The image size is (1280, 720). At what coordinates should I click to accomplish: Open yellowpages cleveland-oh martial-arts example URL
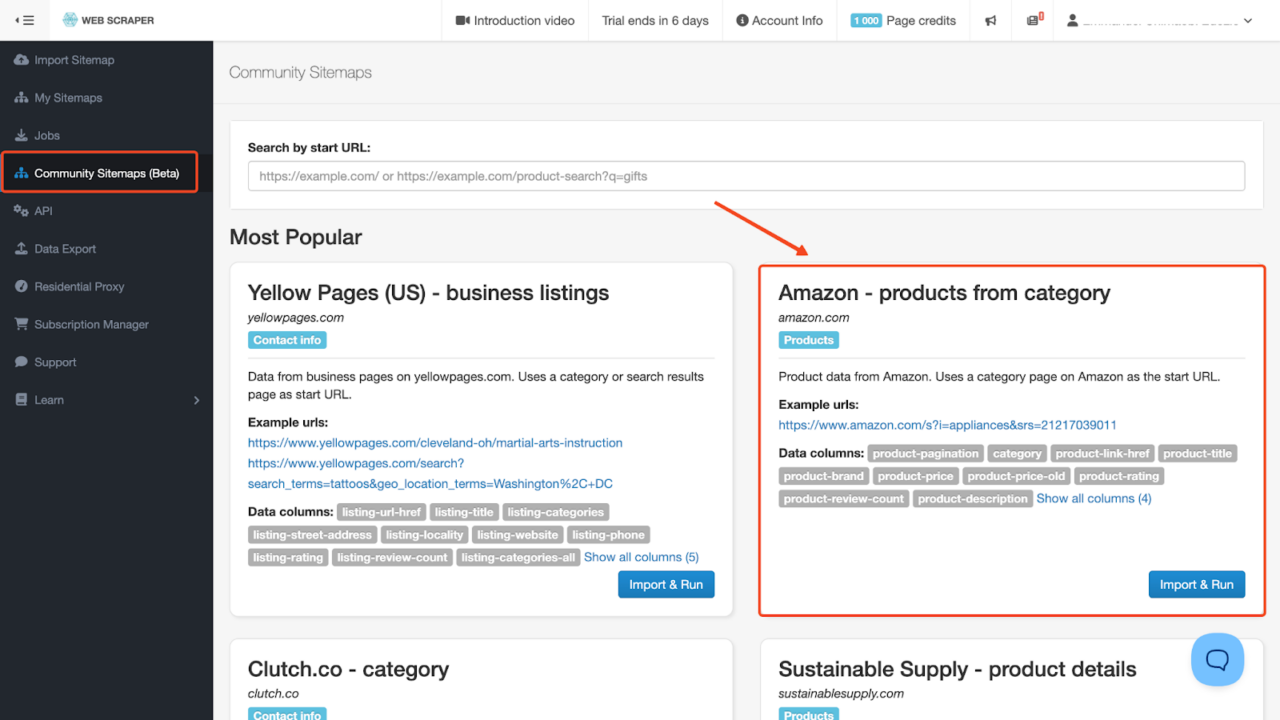pos(435,443)
